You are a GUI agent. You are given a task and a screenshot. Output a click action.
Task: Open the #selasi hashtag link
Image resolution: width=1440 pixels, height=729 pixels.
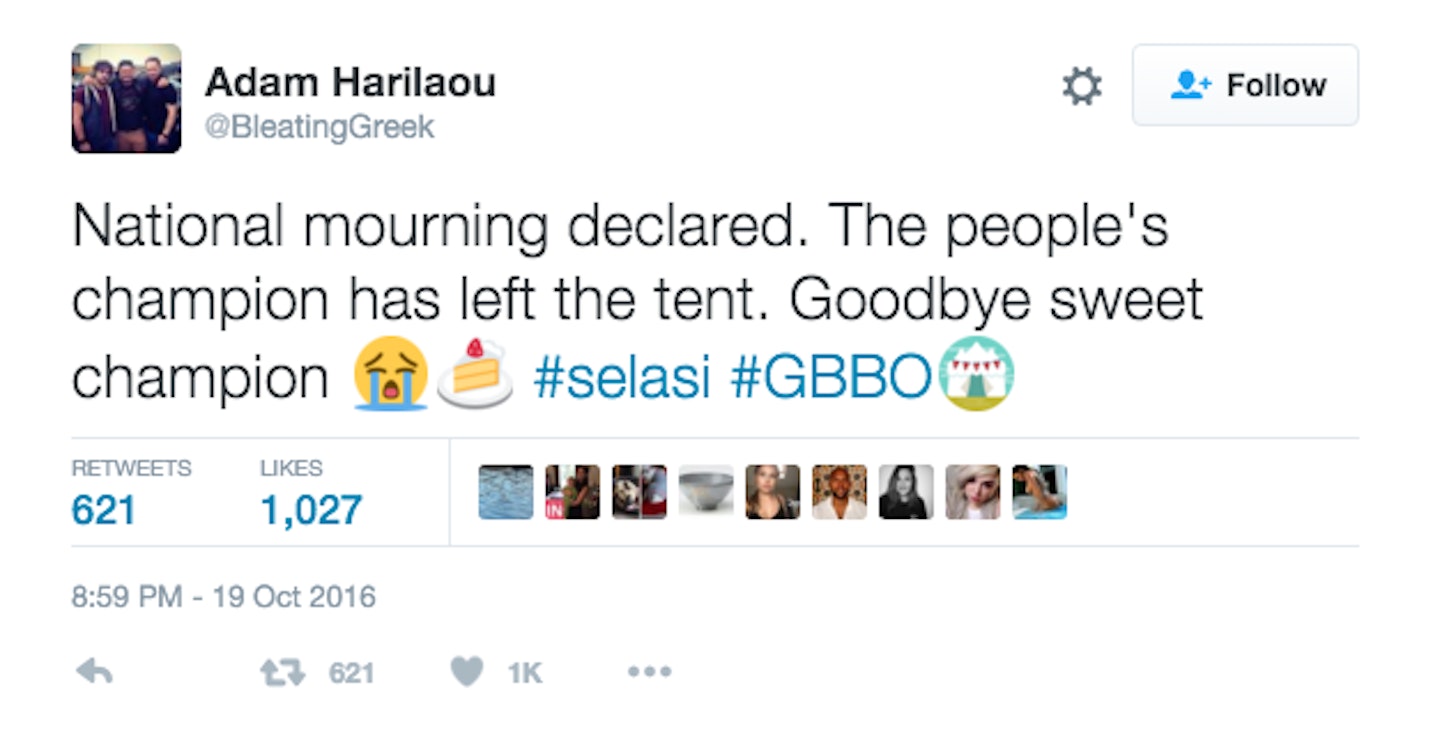coord(622,378)
